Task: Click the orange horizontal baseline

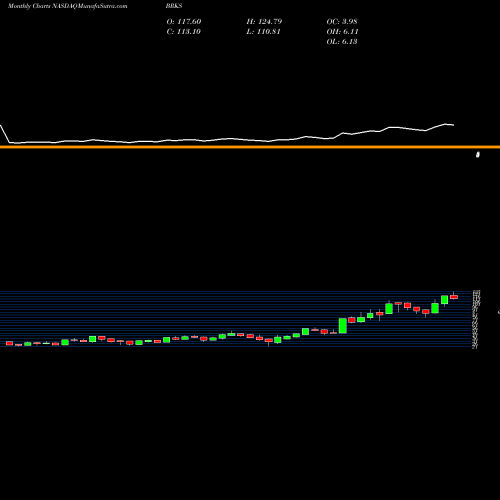Action: pyautogui.click(x=250, y=147)
